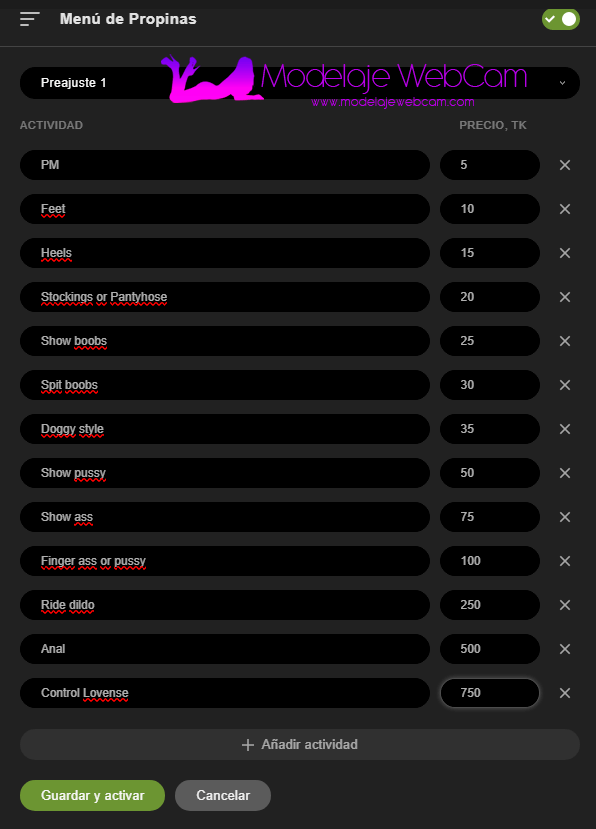596x829 pixels.
Task: Delete the Feet activity entry
Action: 565,209
